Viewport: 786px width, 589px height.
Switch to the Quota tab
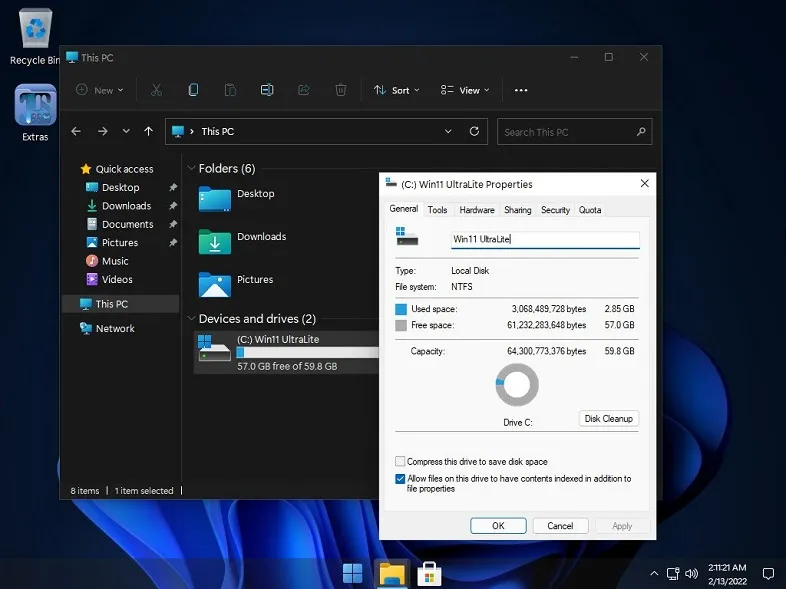coord(590,210)
